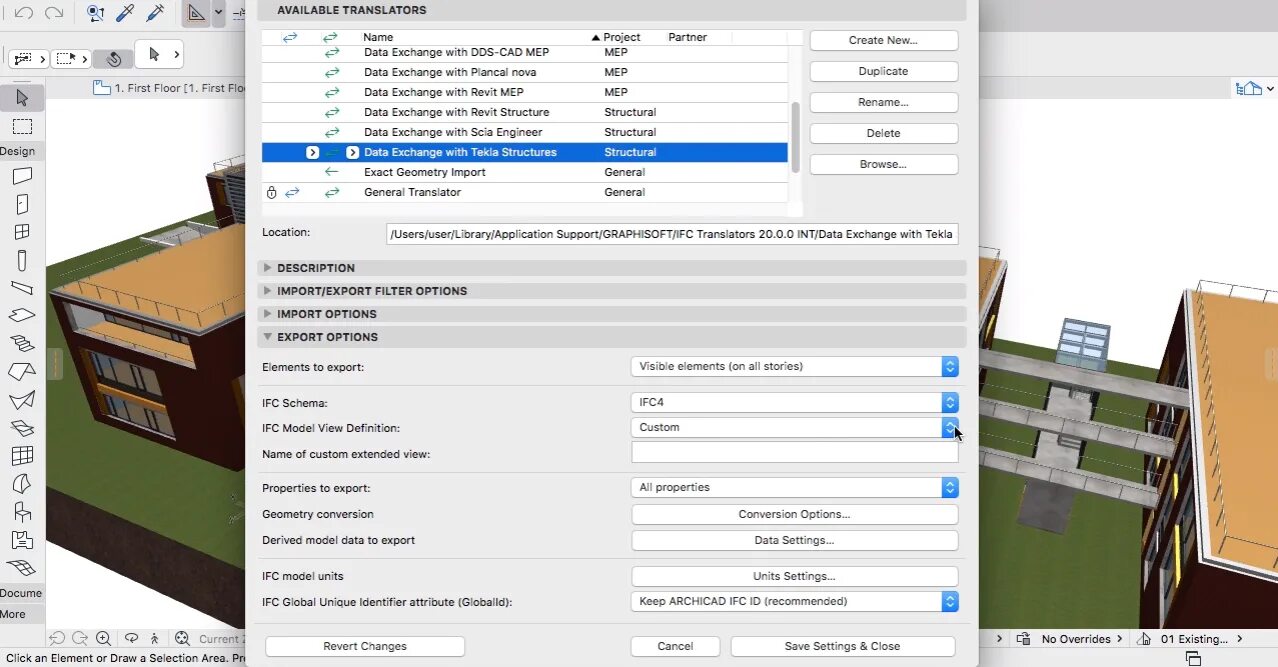Screen dimensions: 1278x667
Task: Select Data Exchange with Revit Structure row
Action: (524, 112)
